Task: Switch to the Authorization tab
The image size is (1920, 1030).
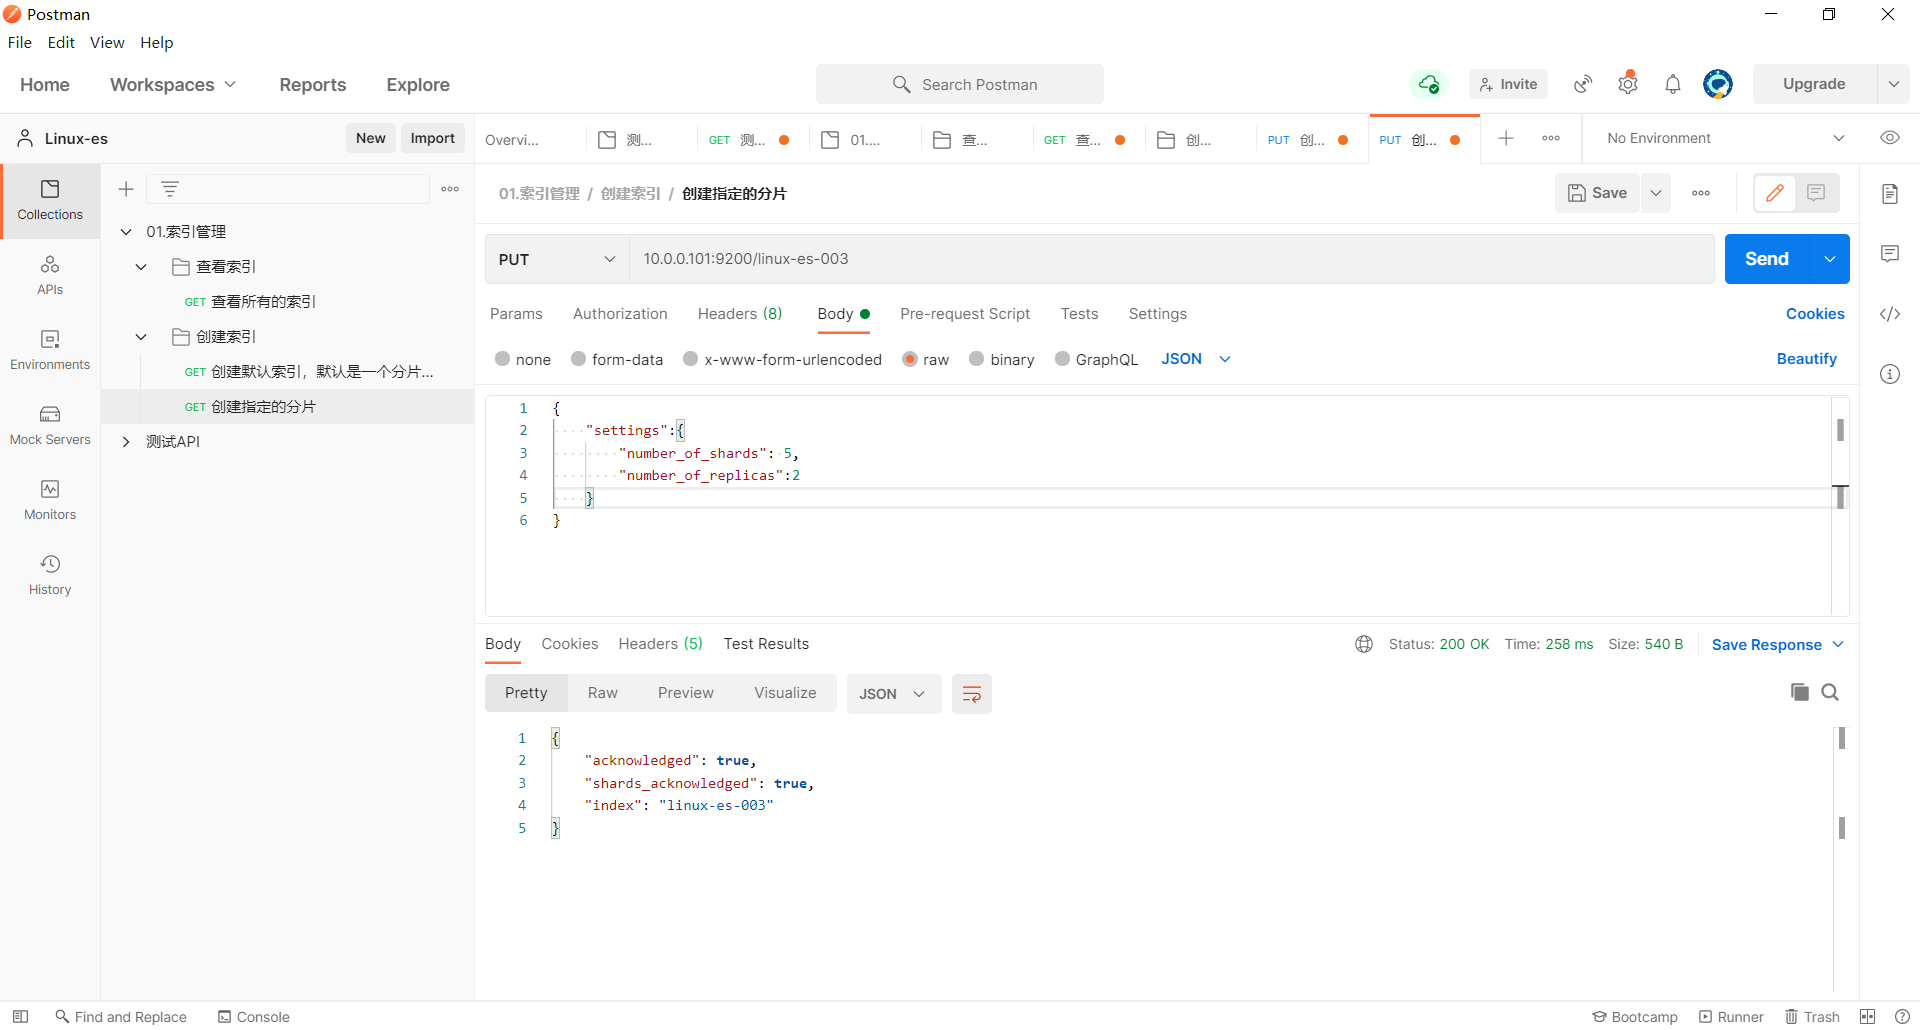Action: (620, 314)
